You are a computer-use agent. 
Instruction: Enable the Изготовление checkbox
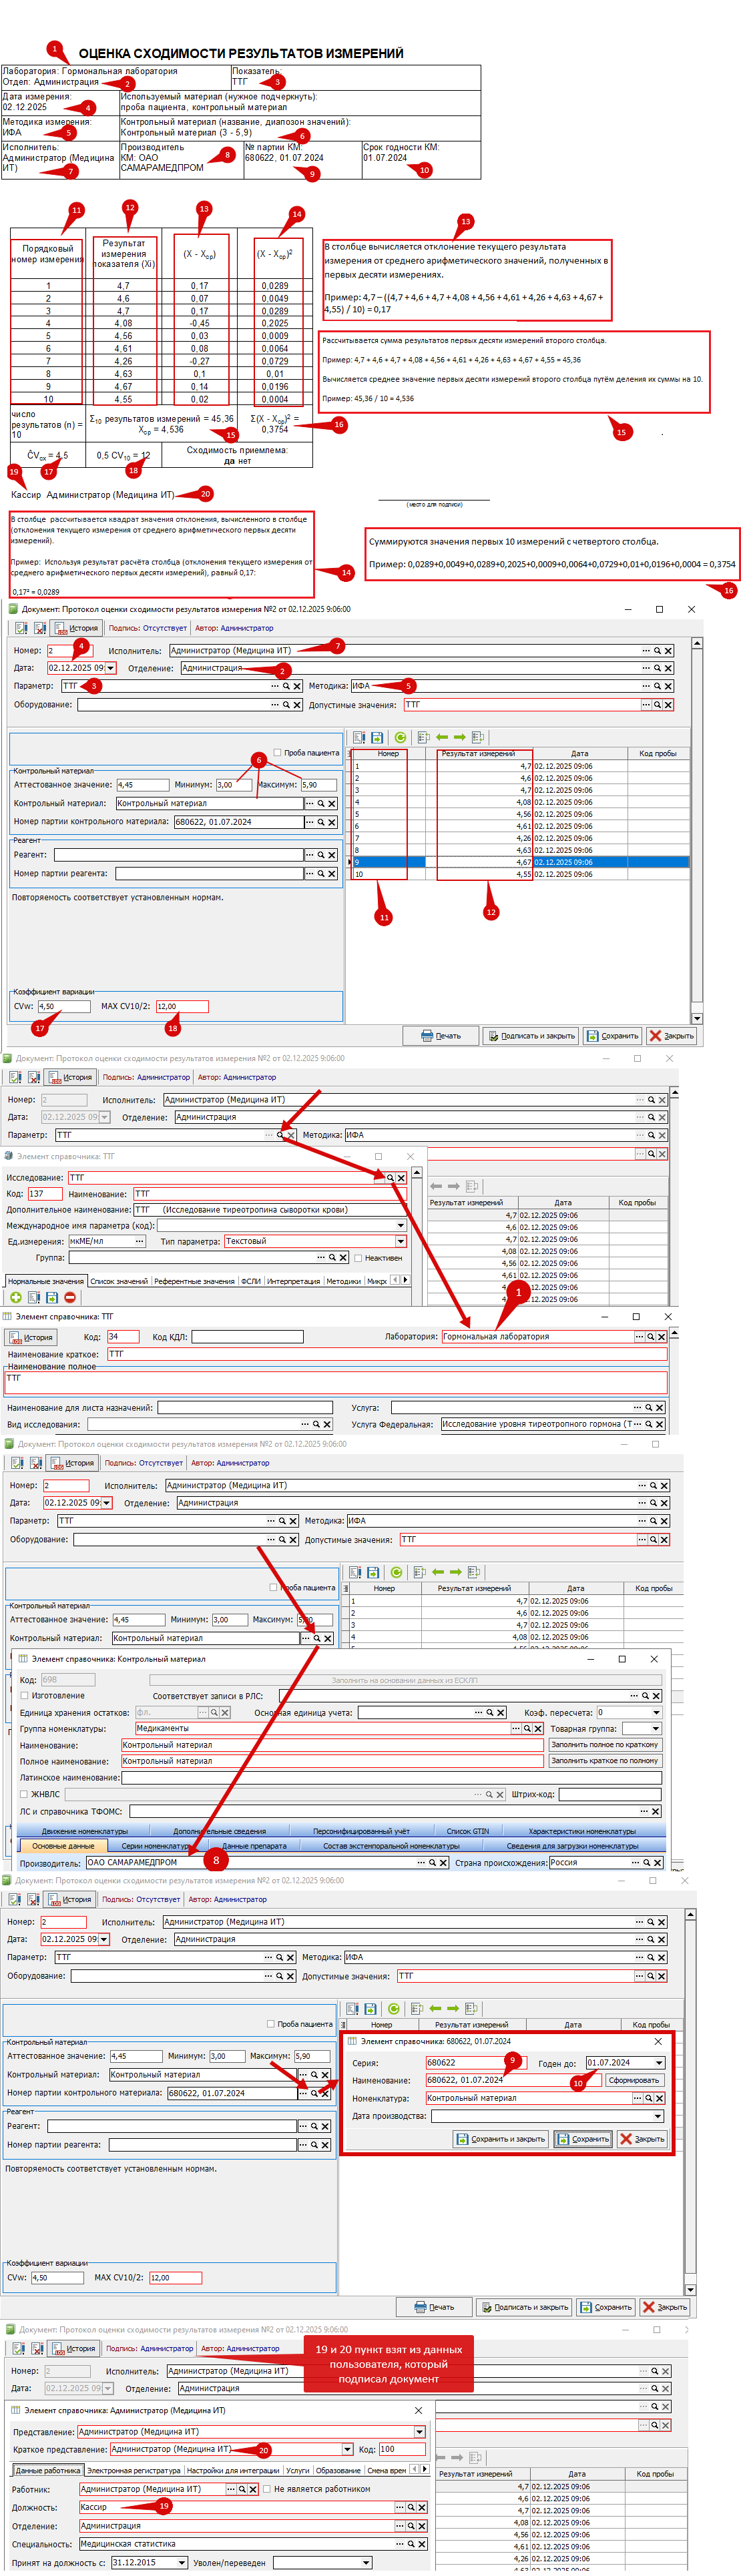click(25, 1695)
